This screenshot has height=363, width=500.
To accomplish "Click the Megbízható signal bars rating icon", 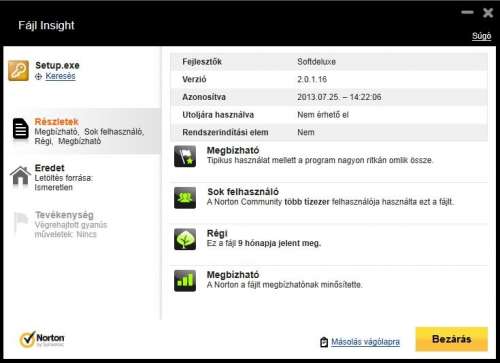I will 185,281.
